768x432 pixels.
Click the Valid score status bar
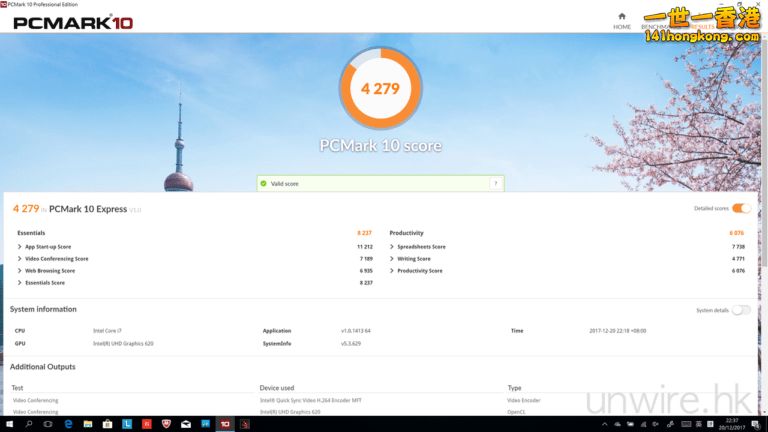tap(380, 184)
